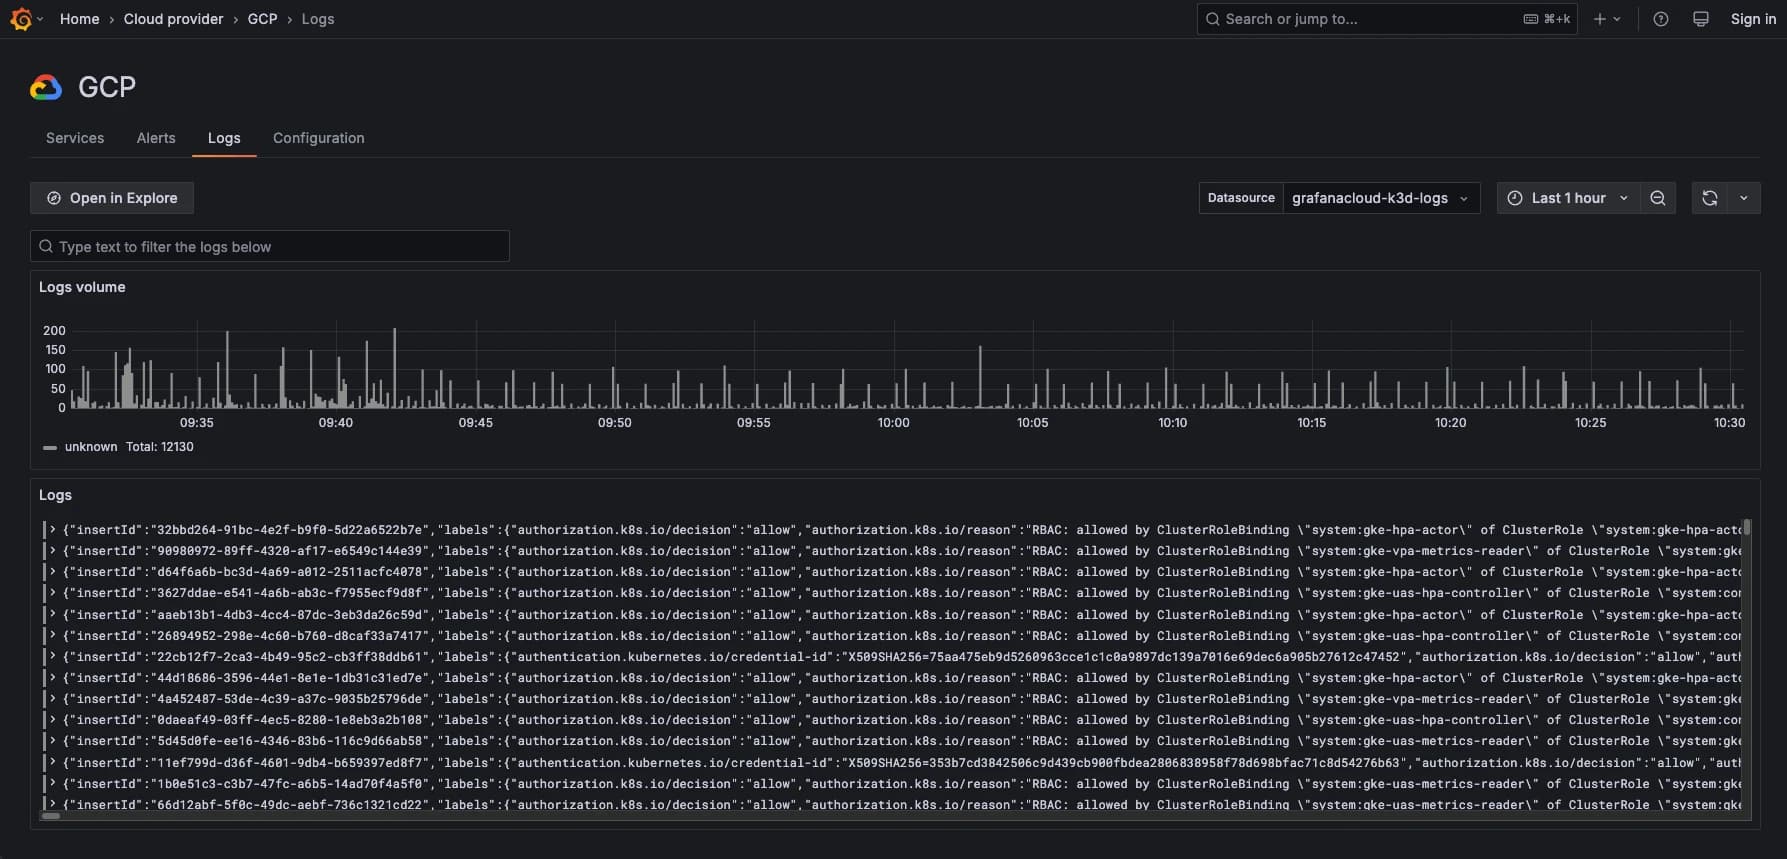Open the Last 1 hour time picker
1787x859 pixels.
tap(1568, 198)
